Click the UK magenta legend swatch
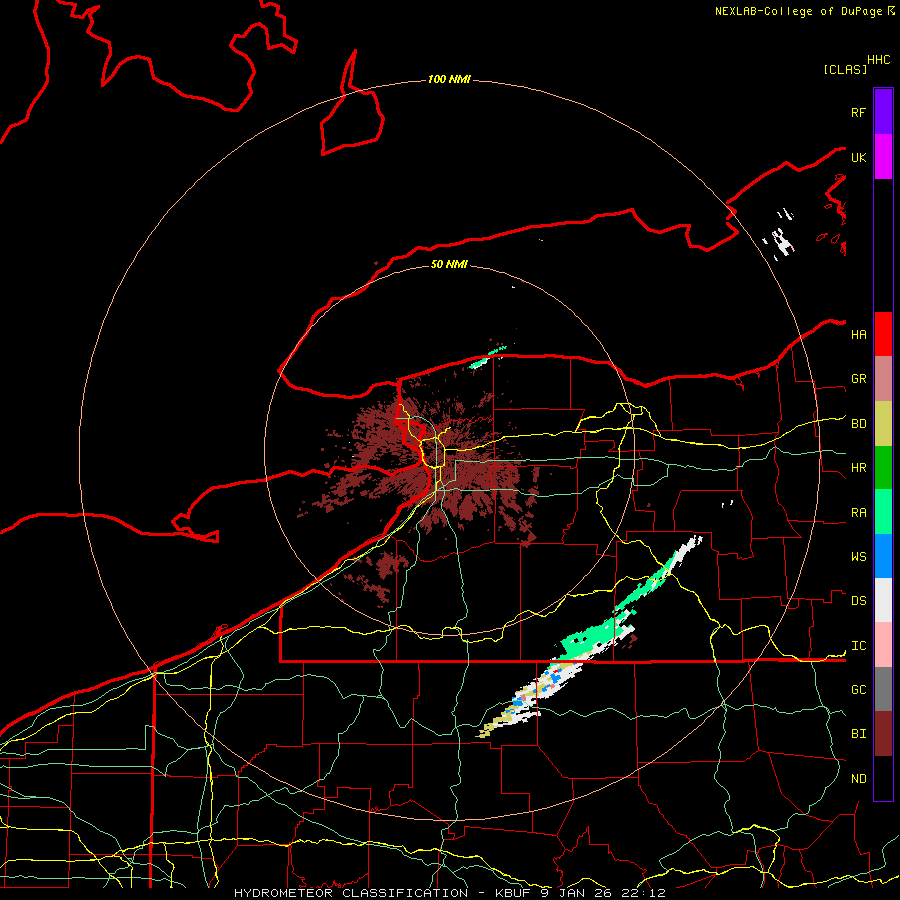 (883, 157)
